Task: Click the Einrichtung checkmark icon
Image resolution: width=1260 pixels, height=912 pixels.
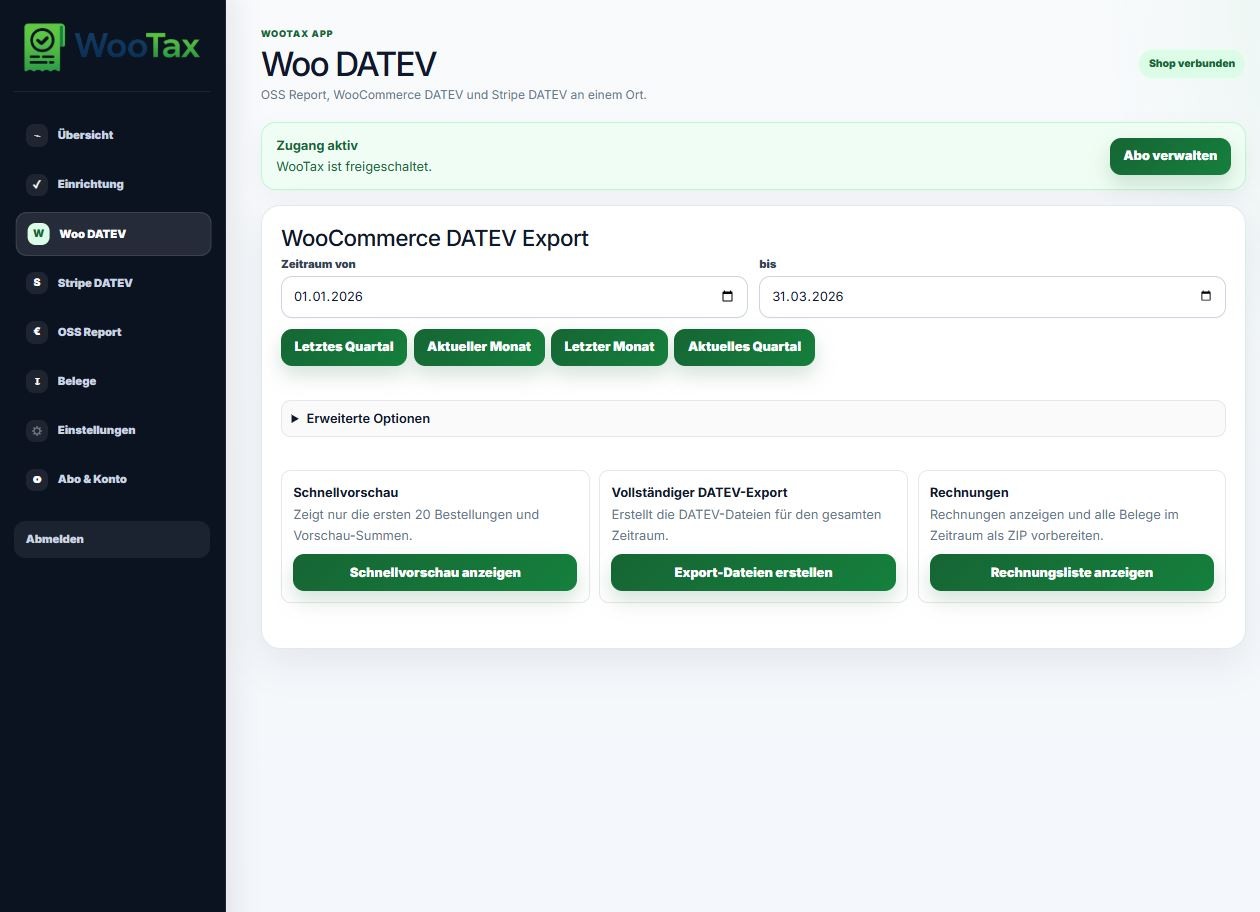Action: coord(37,184)
